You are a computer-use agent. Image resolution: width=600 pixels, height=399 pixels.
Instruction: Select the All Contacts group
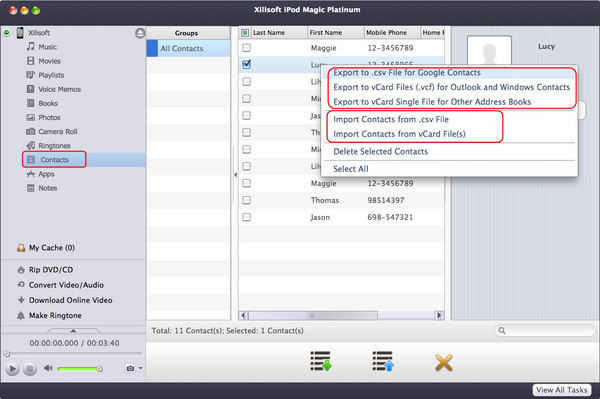(189, 49)
